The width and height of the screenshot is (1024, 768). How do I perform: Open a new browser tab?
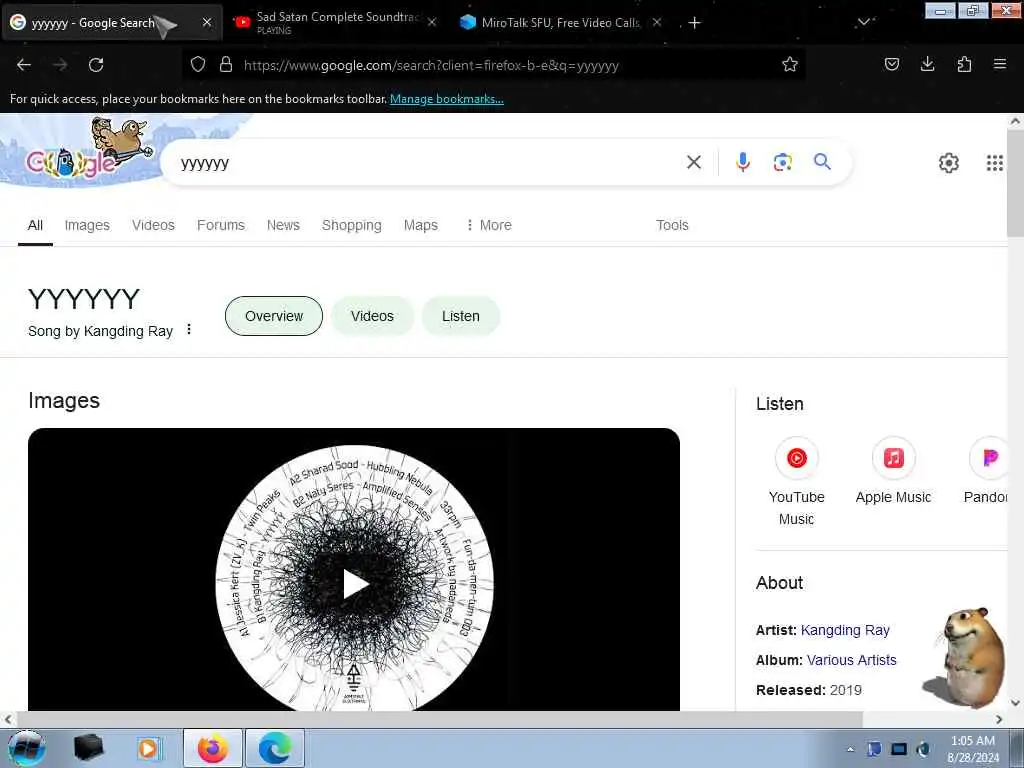(694, 23)
